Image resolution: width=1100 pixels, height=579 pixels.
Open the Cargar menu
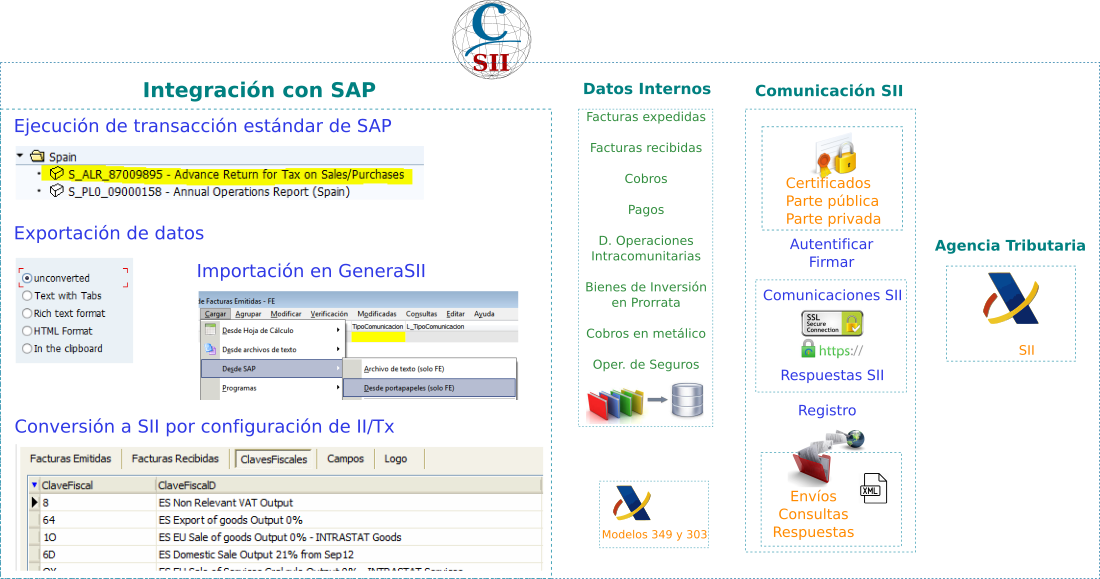[x=215, y=314]
